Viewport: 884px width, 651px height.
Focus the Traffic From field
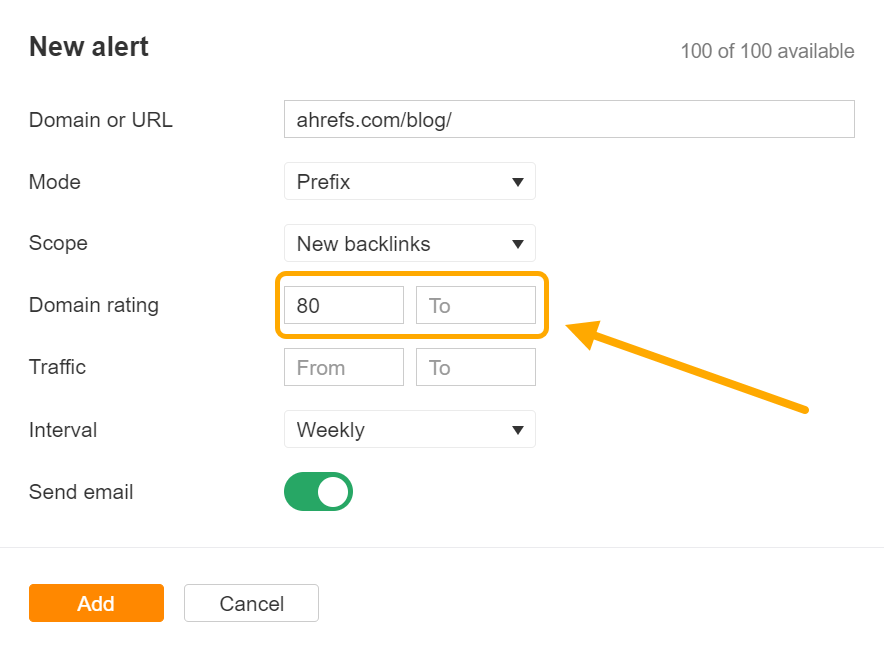point(343,368)
